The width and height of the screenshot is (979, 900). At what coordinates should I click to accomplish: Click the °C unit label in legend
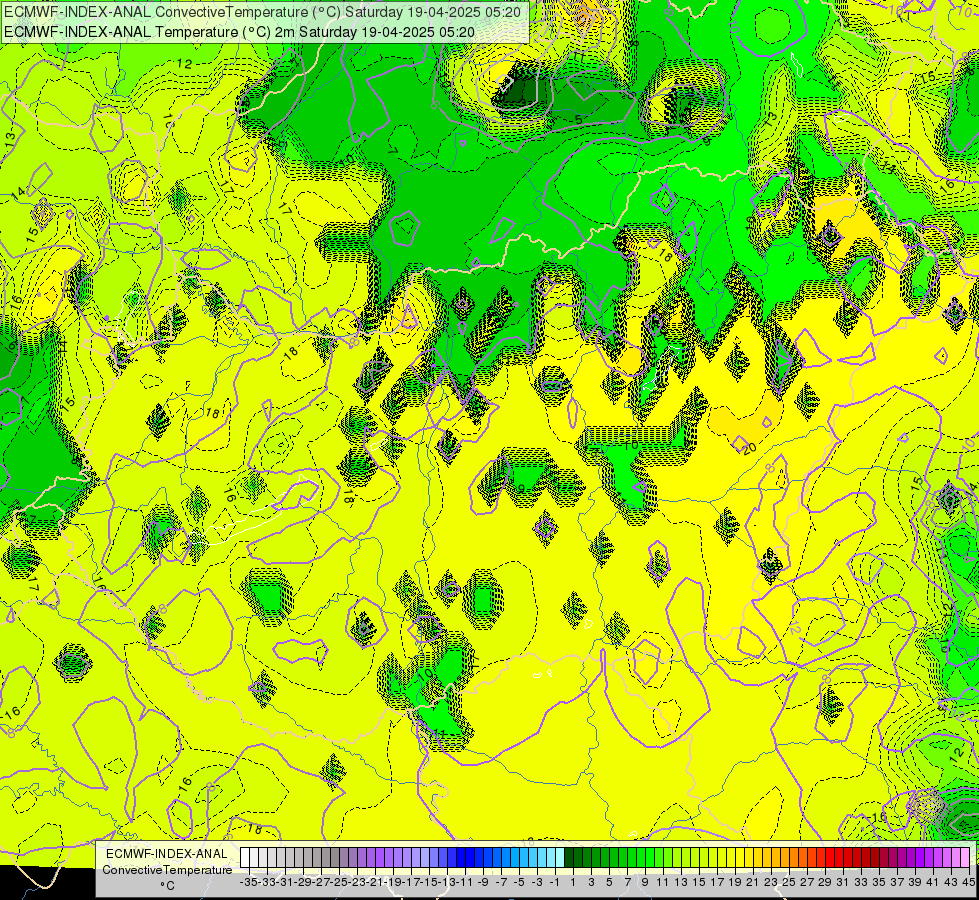point(167,886)
